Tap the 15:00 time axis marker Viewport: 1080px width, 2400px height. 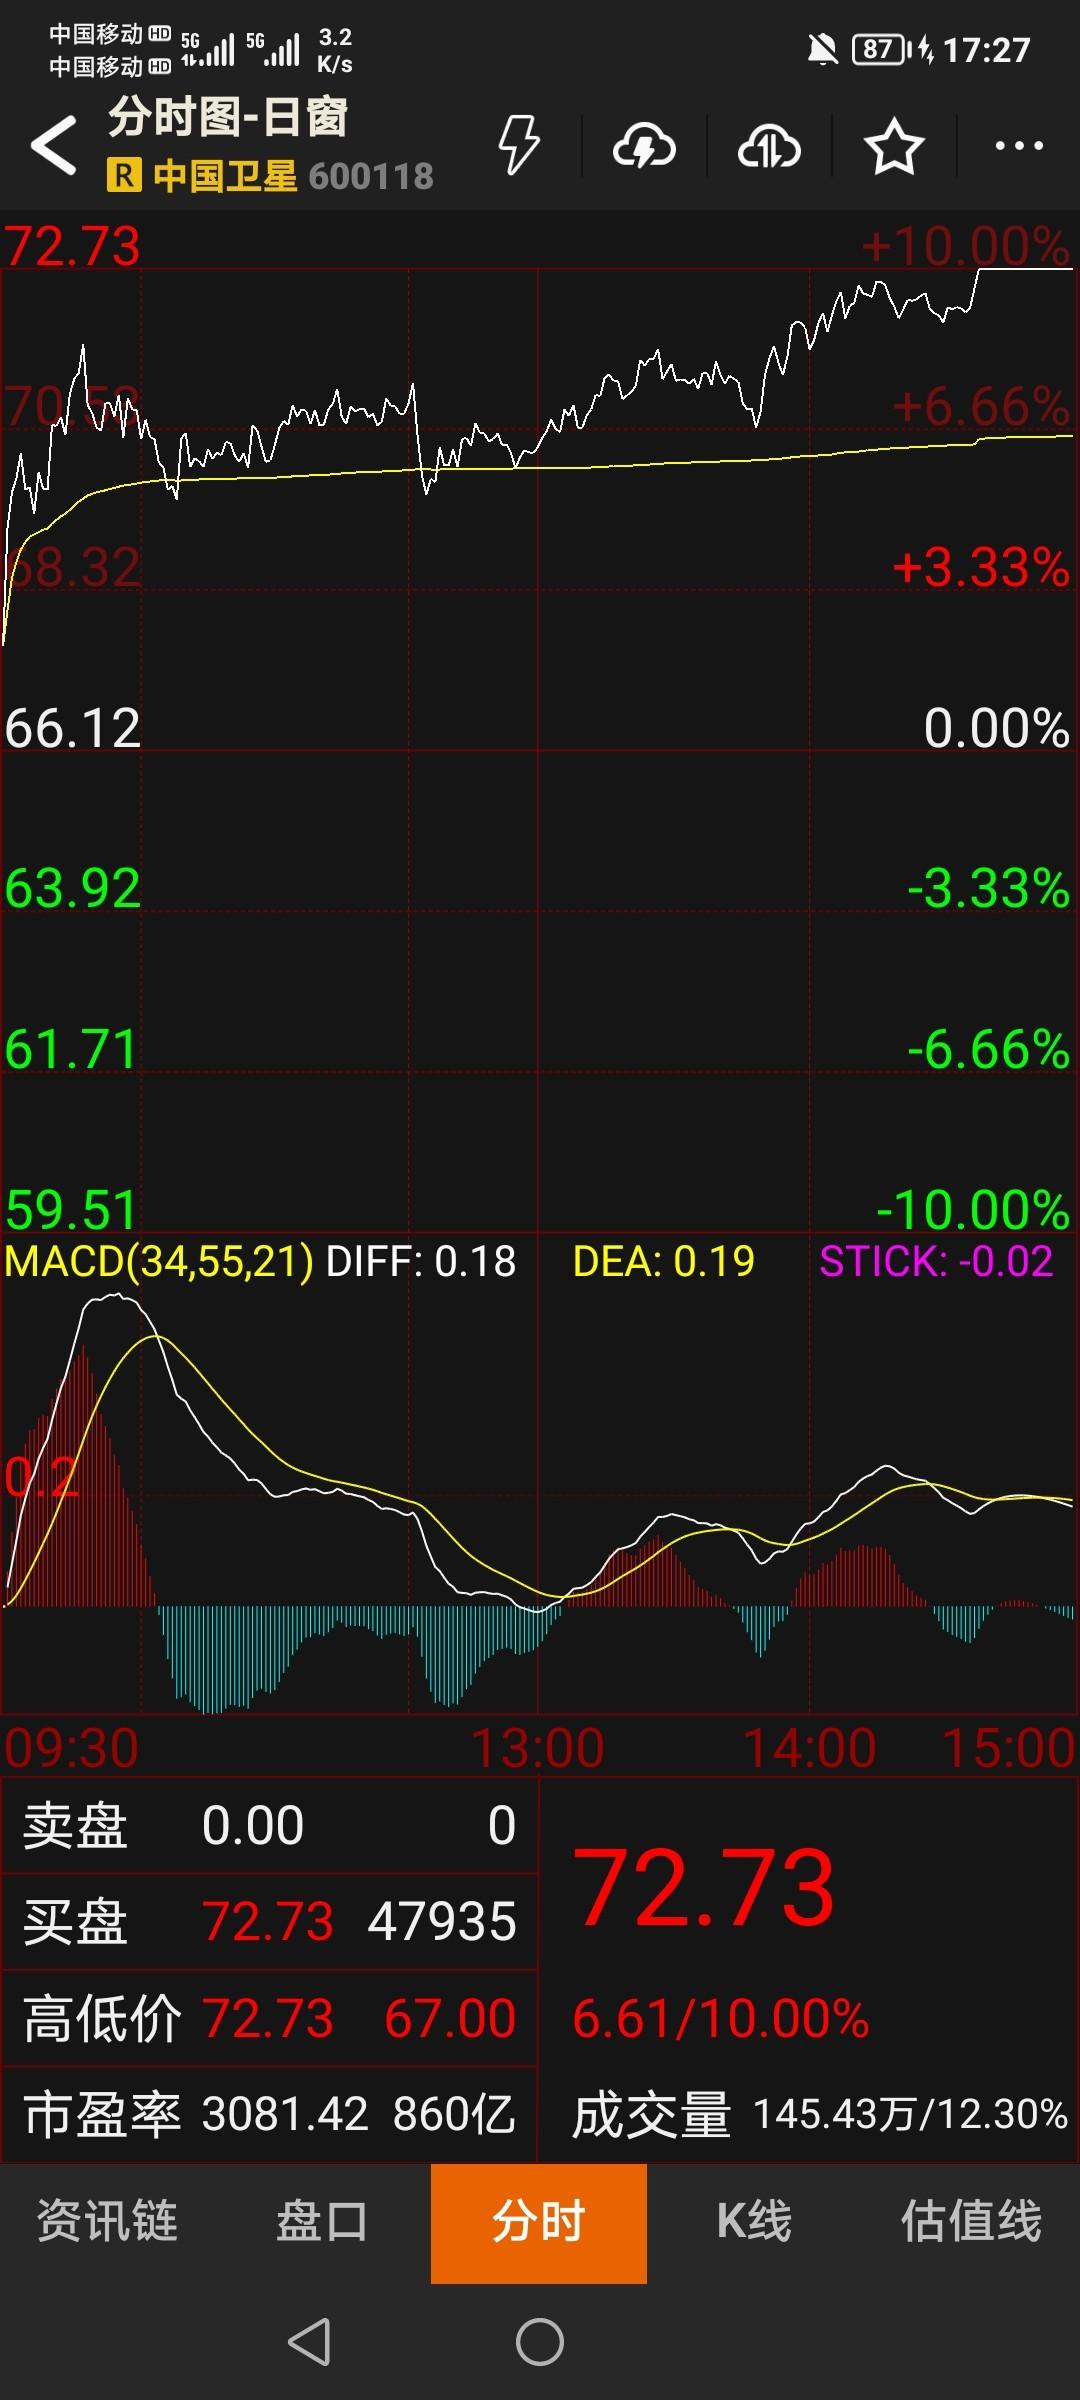point(1008,1749)
